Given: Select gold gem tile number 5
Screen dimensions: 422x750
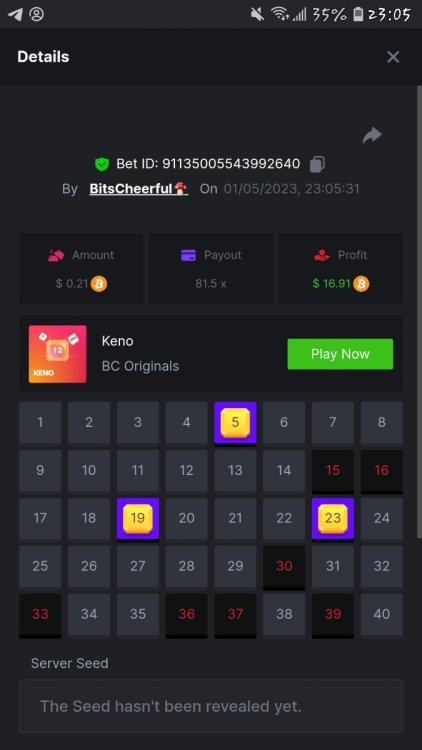Looking at the screenshot, I should [235, 423].
